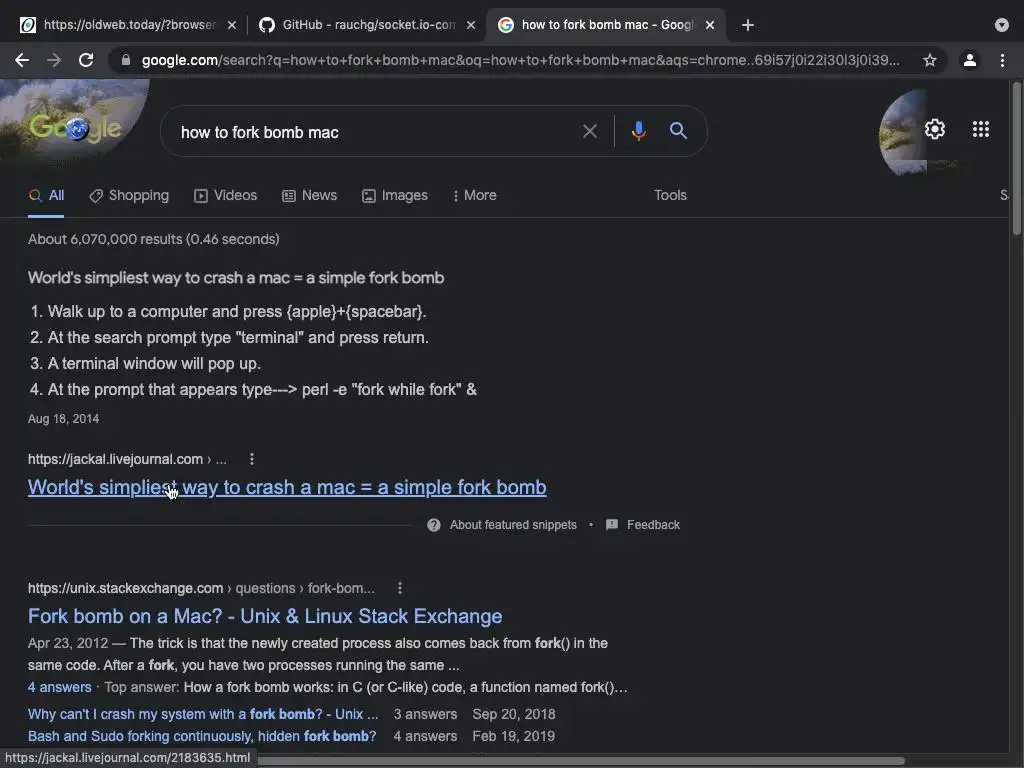
Task: Open the 4 answers link
Action: point(59,687)
